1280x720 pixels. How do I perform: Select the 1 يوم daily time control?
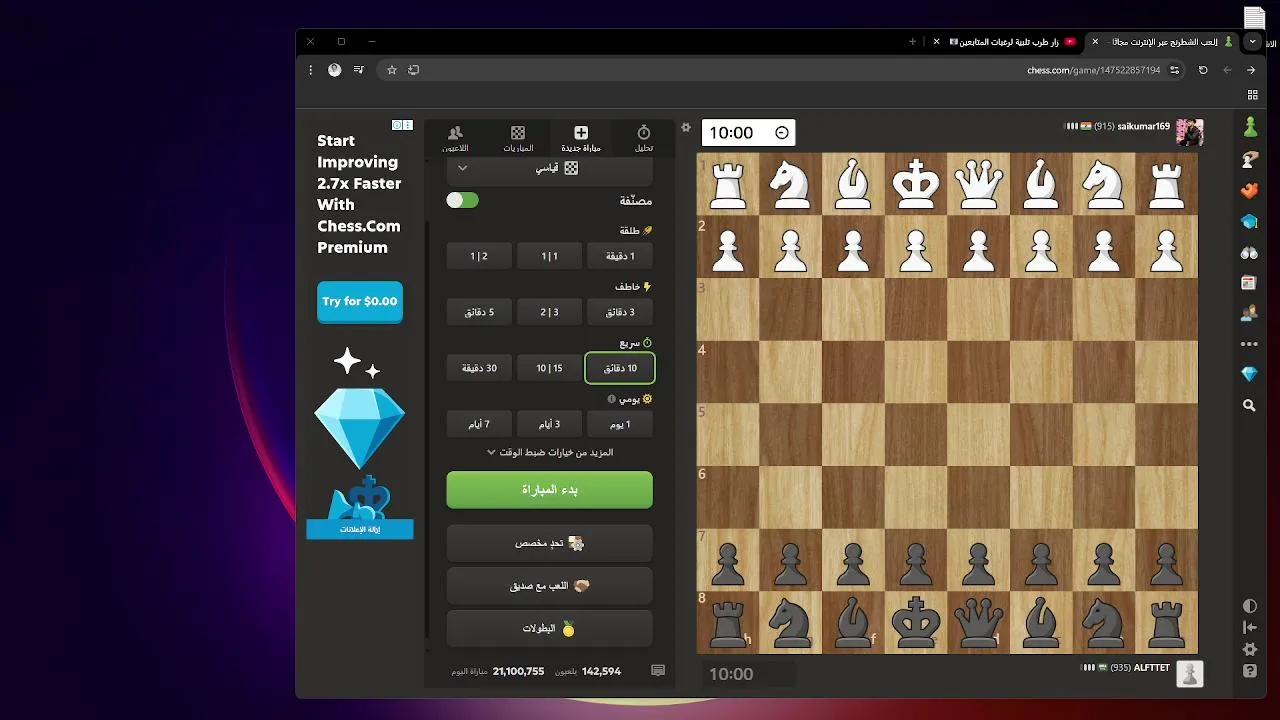pyautogui.click(x=620, y=424)
